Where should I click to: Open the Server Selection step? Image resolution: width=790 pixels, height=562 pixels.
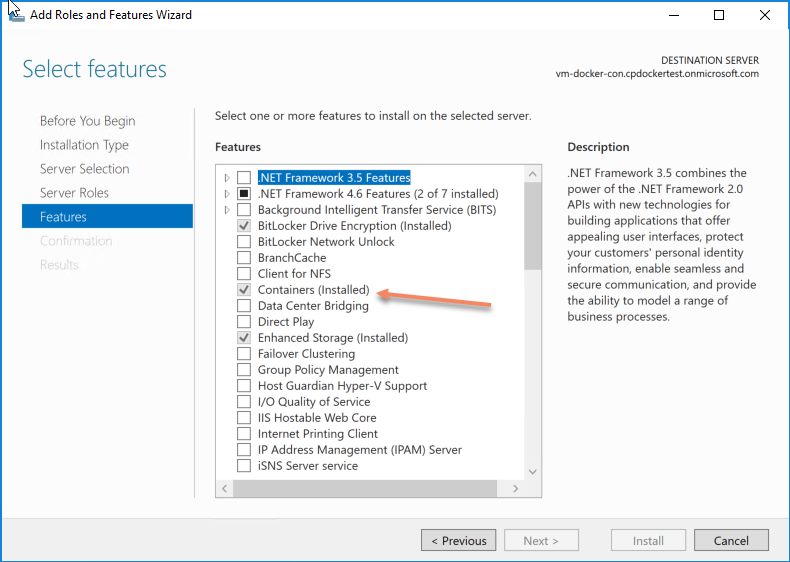point(85,169)
